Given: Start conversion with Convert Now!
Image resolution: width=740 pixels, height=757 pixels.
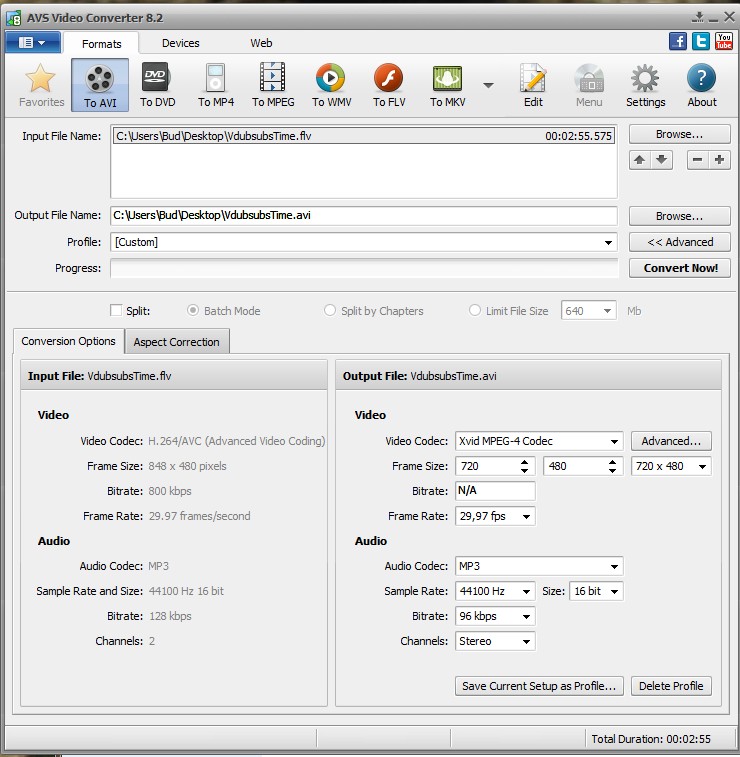Looking at the screenshot, I should [x=679, y=268].
